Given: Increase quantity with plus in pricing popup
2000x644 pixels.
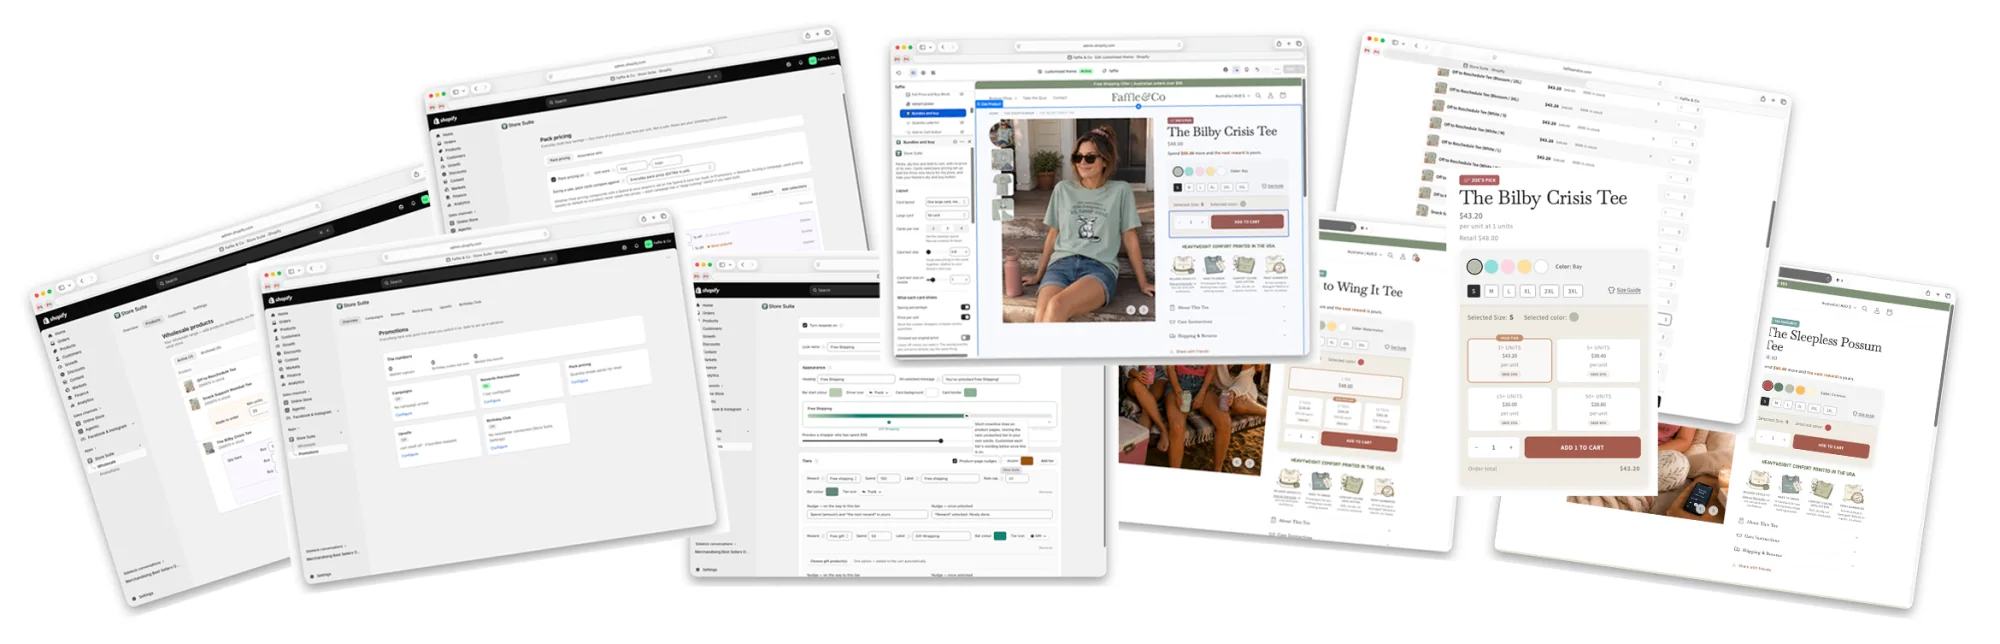Looking at the screenshot, I should point(1511,447).
